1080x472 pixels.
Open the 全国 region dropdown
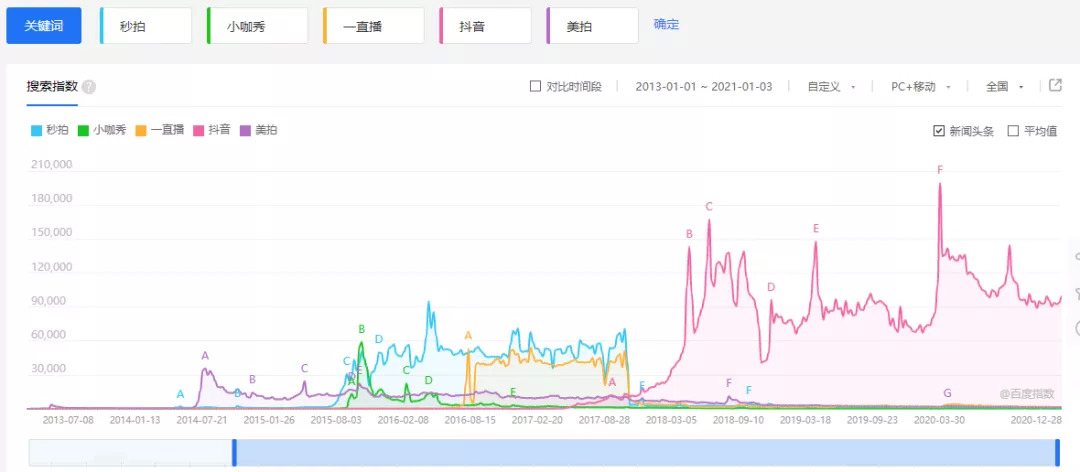pyautogui.click(x=1005, y=87)
